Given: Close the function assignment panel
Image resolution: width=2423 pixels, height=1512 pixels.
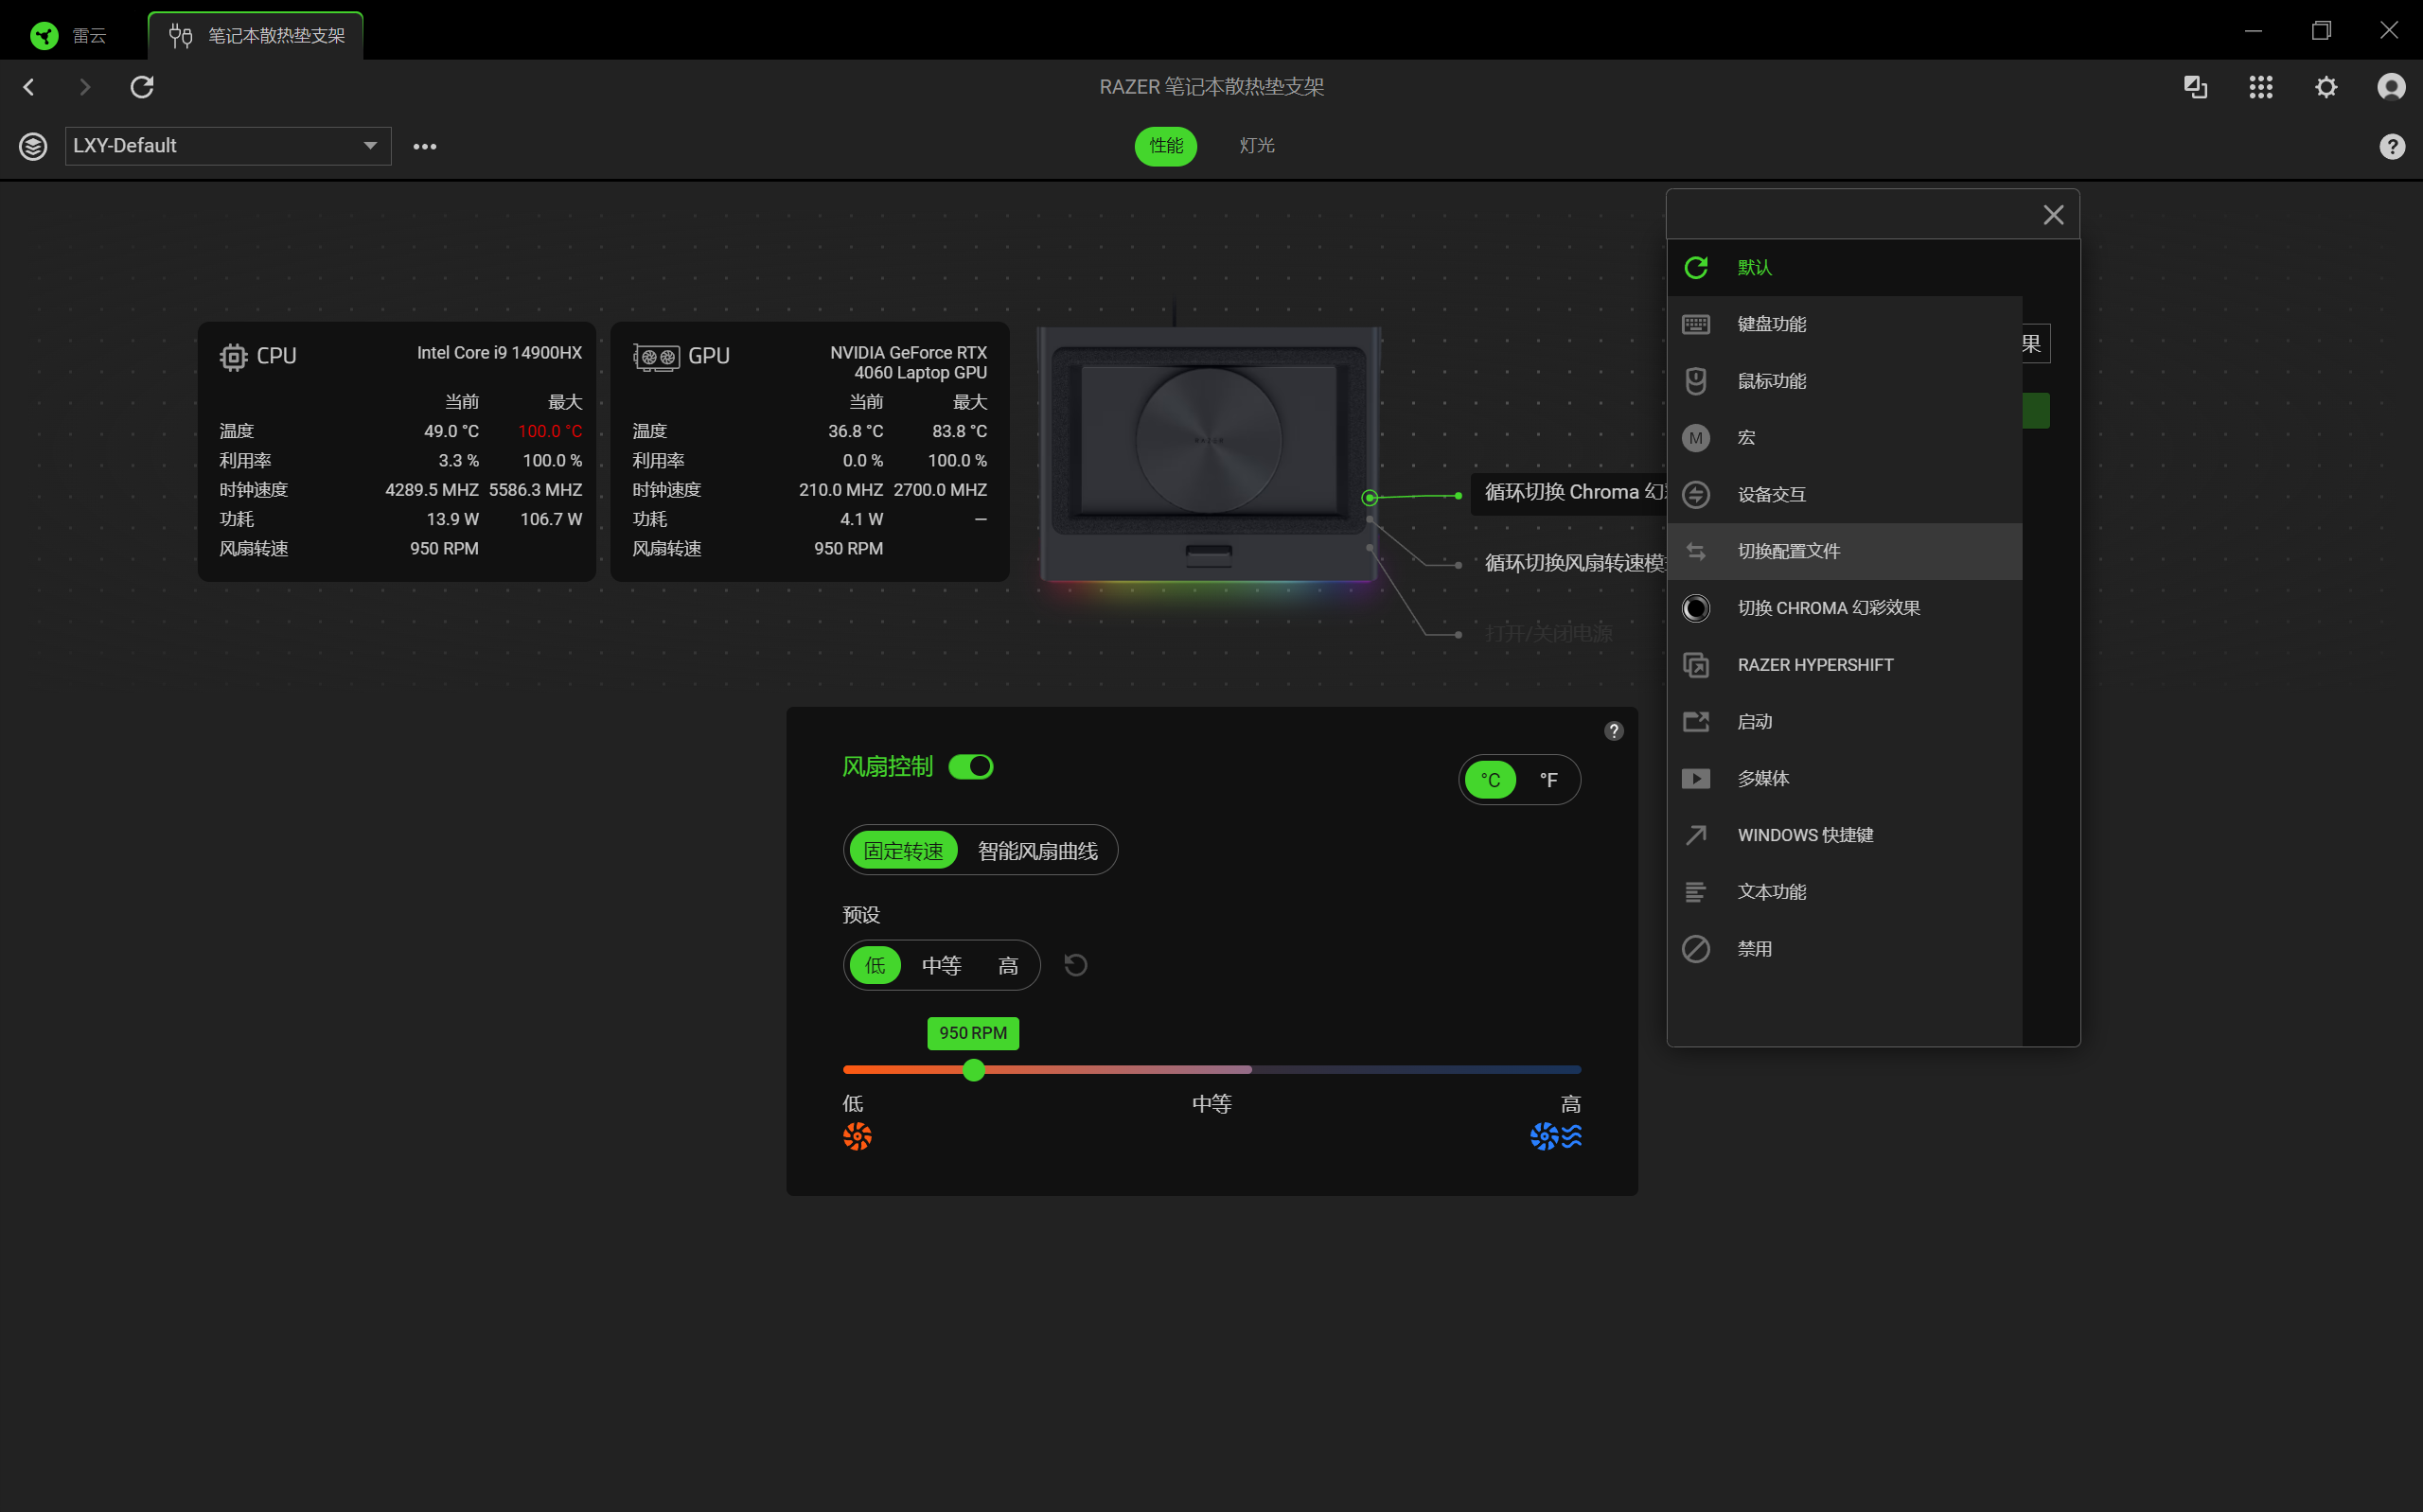Looking at the screenshot, I should click(x=2053, y=215).
